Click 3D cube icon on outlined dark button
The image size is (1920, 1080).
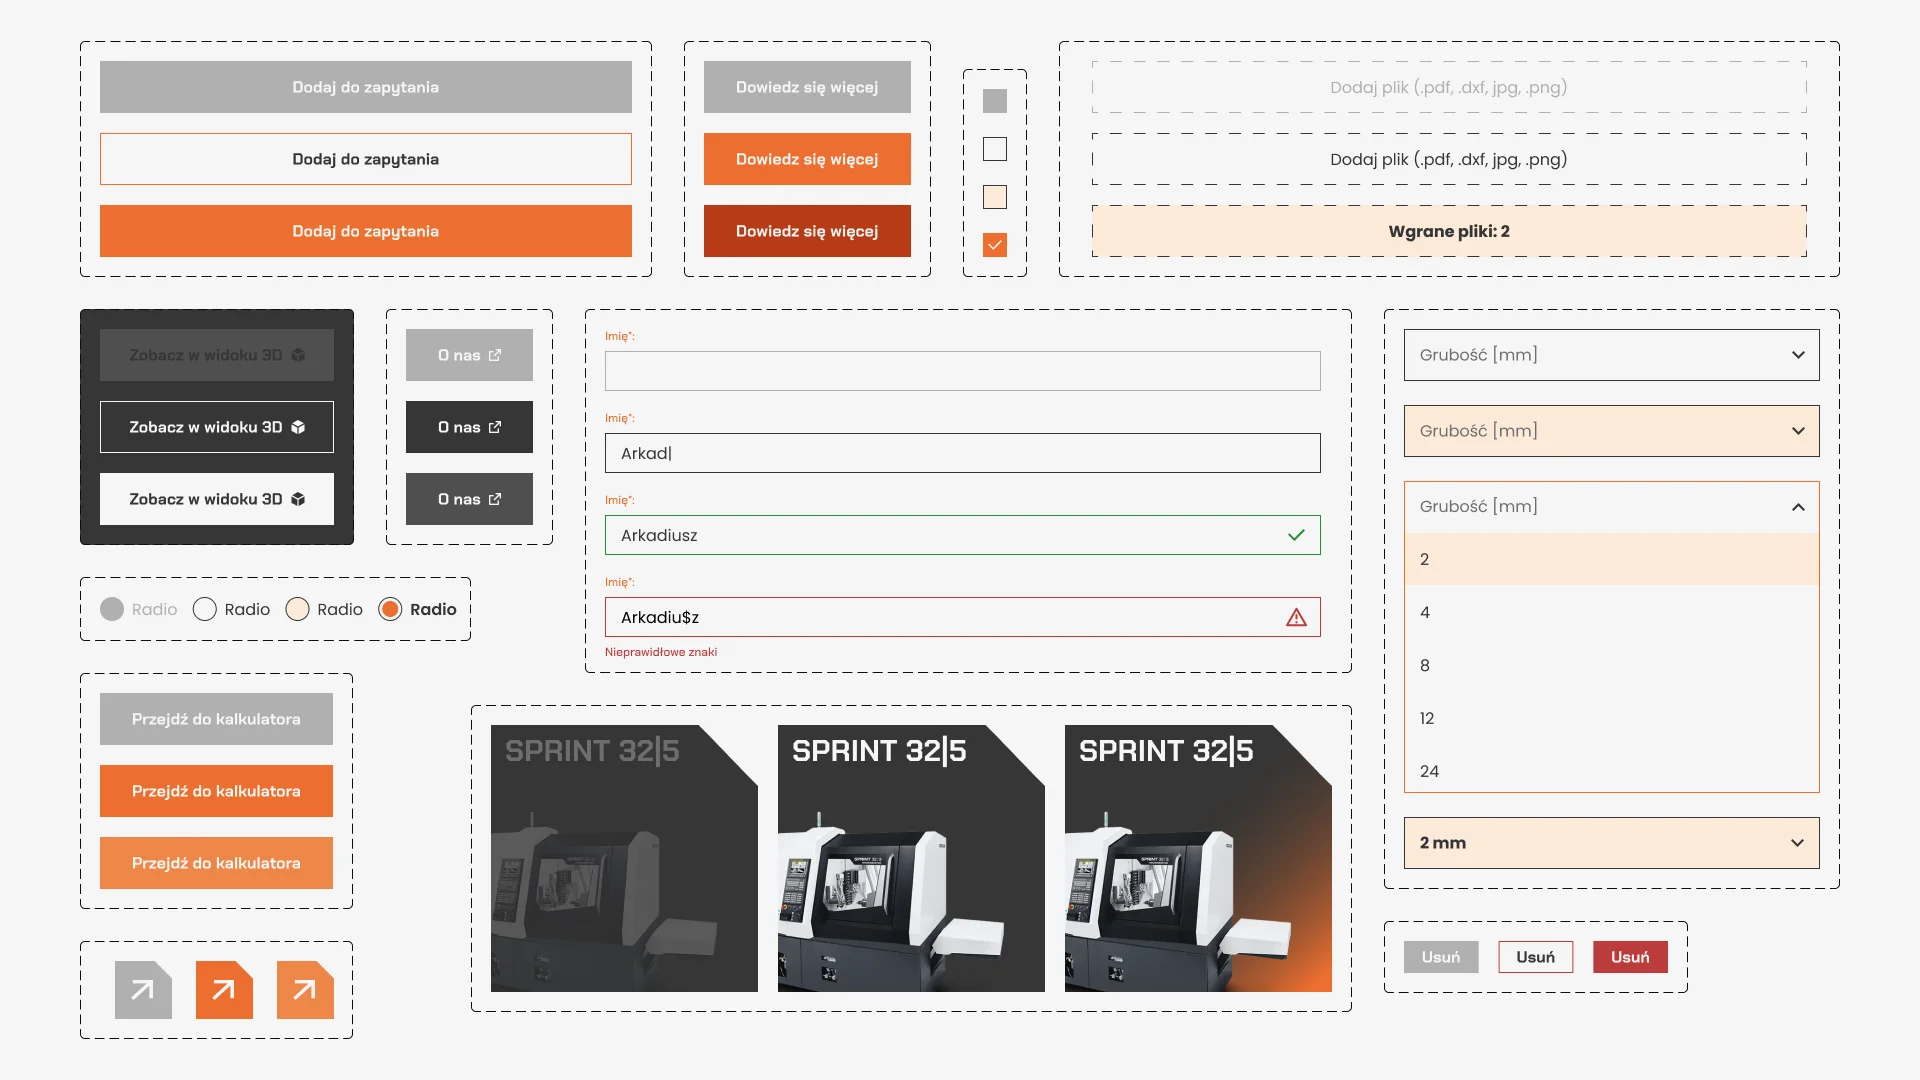298,427
